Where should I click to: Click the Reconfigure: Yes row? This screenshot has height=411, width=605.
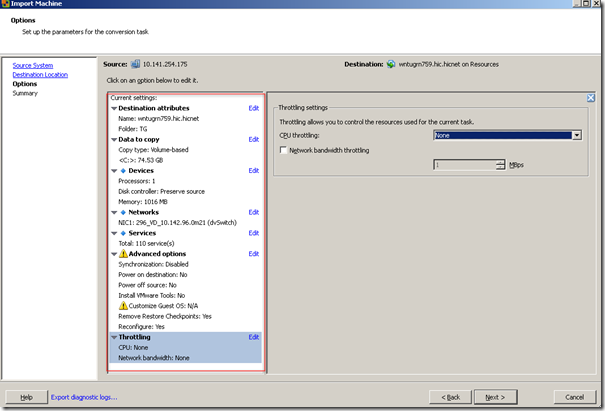tap(141, 327)
